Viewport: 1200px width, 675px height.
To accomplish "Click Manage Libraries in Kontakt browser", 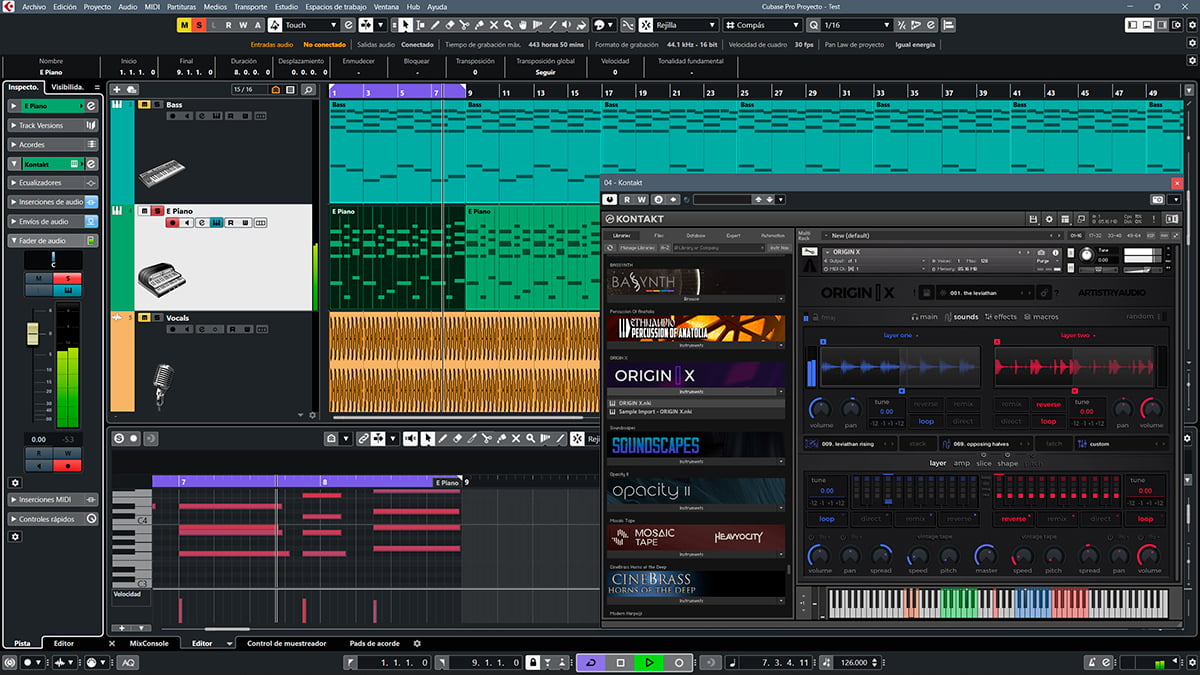I will pyautogui.click(x=636, y=246).
